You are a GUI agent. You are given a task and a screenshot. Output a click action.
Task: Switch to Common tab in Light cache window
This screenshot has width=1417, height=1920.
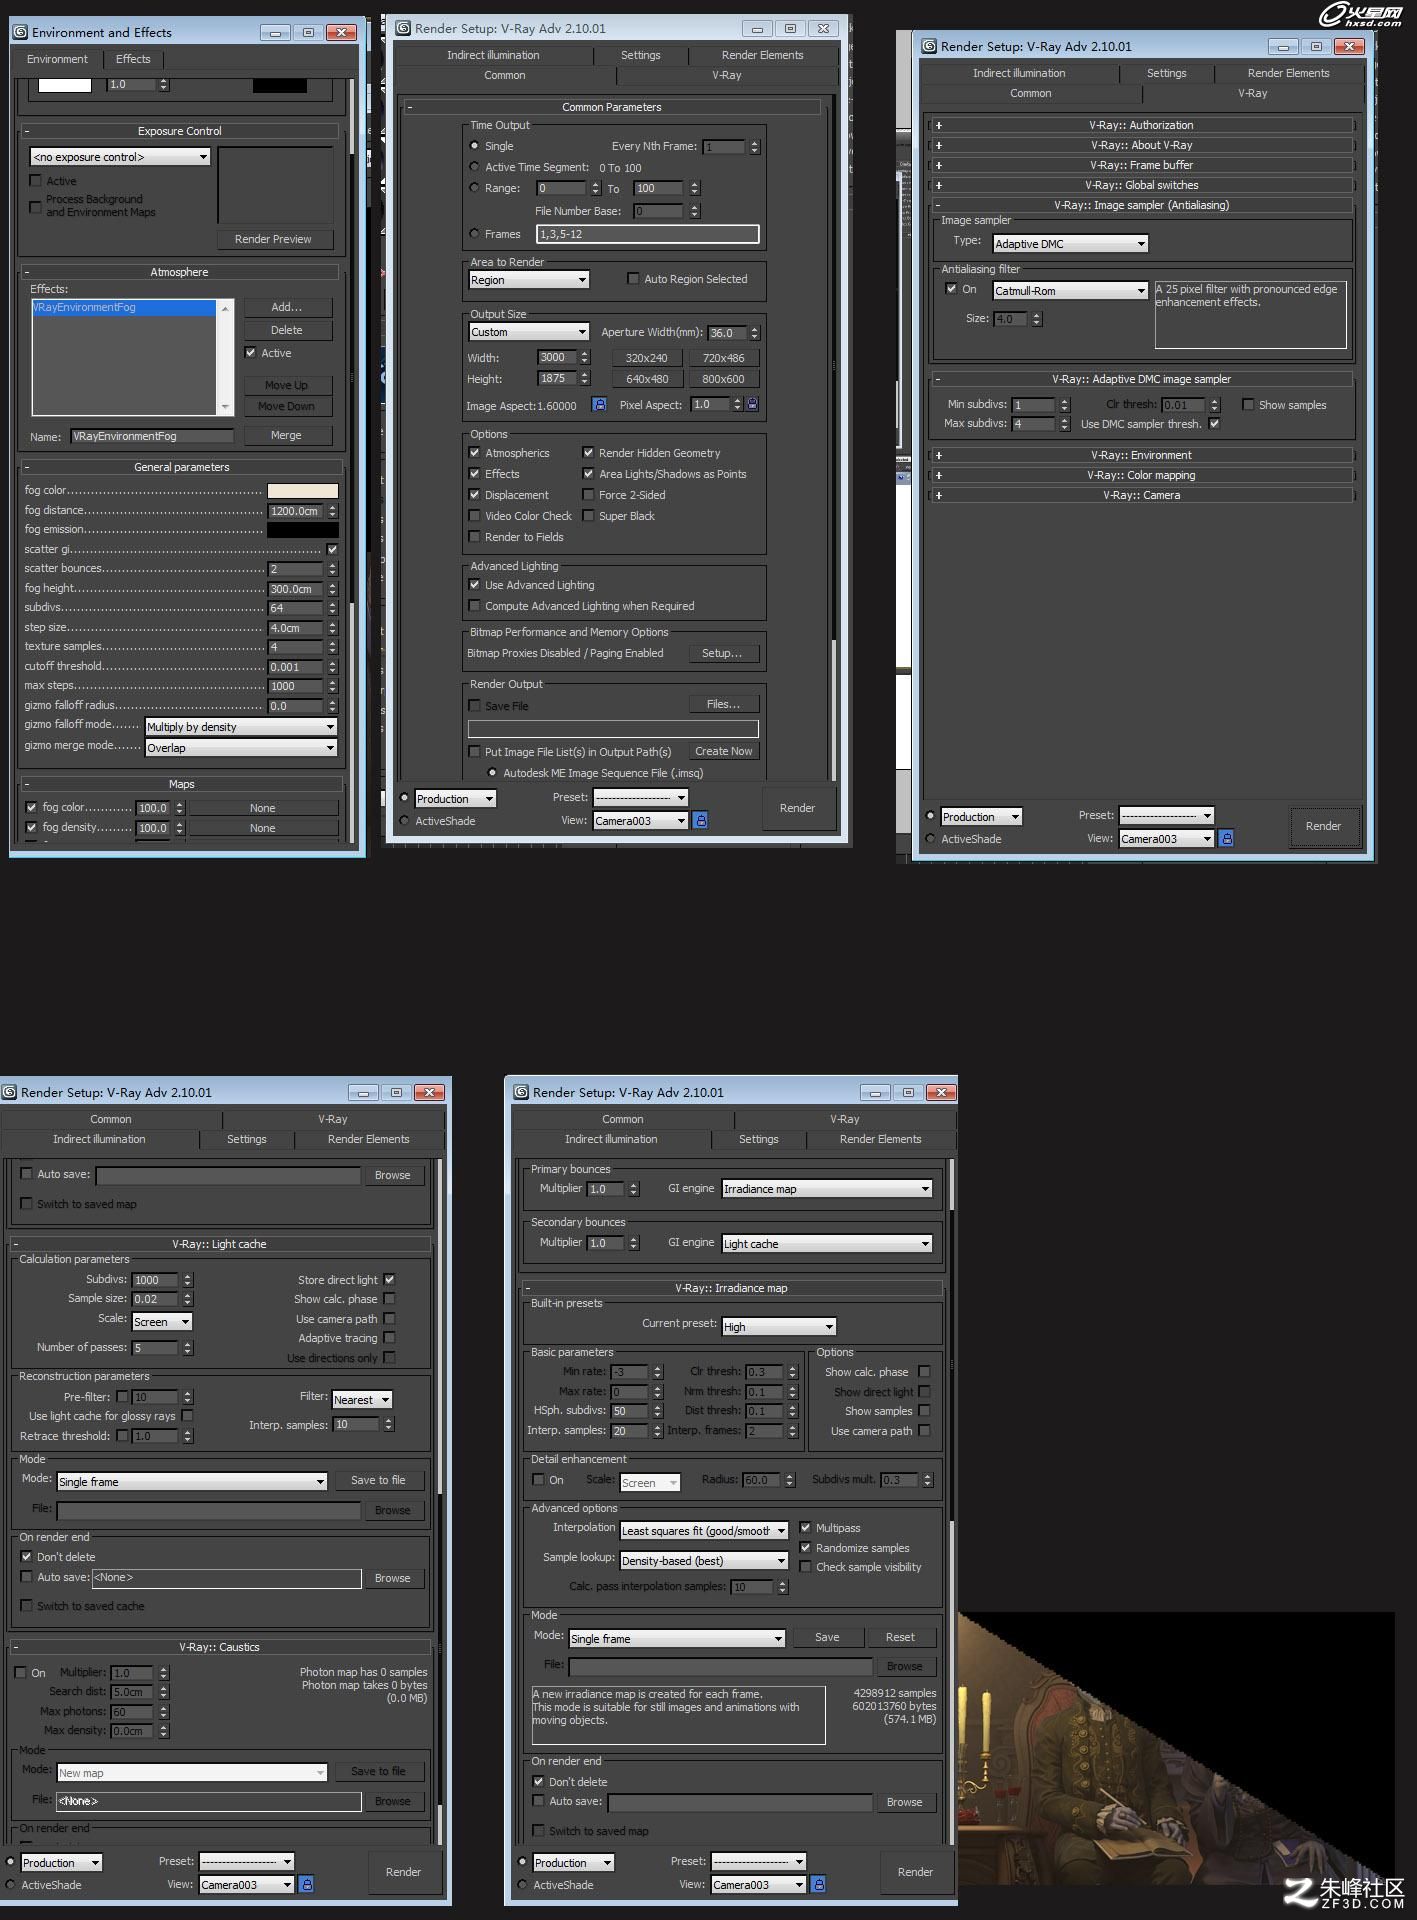(x=111, y=1119)
